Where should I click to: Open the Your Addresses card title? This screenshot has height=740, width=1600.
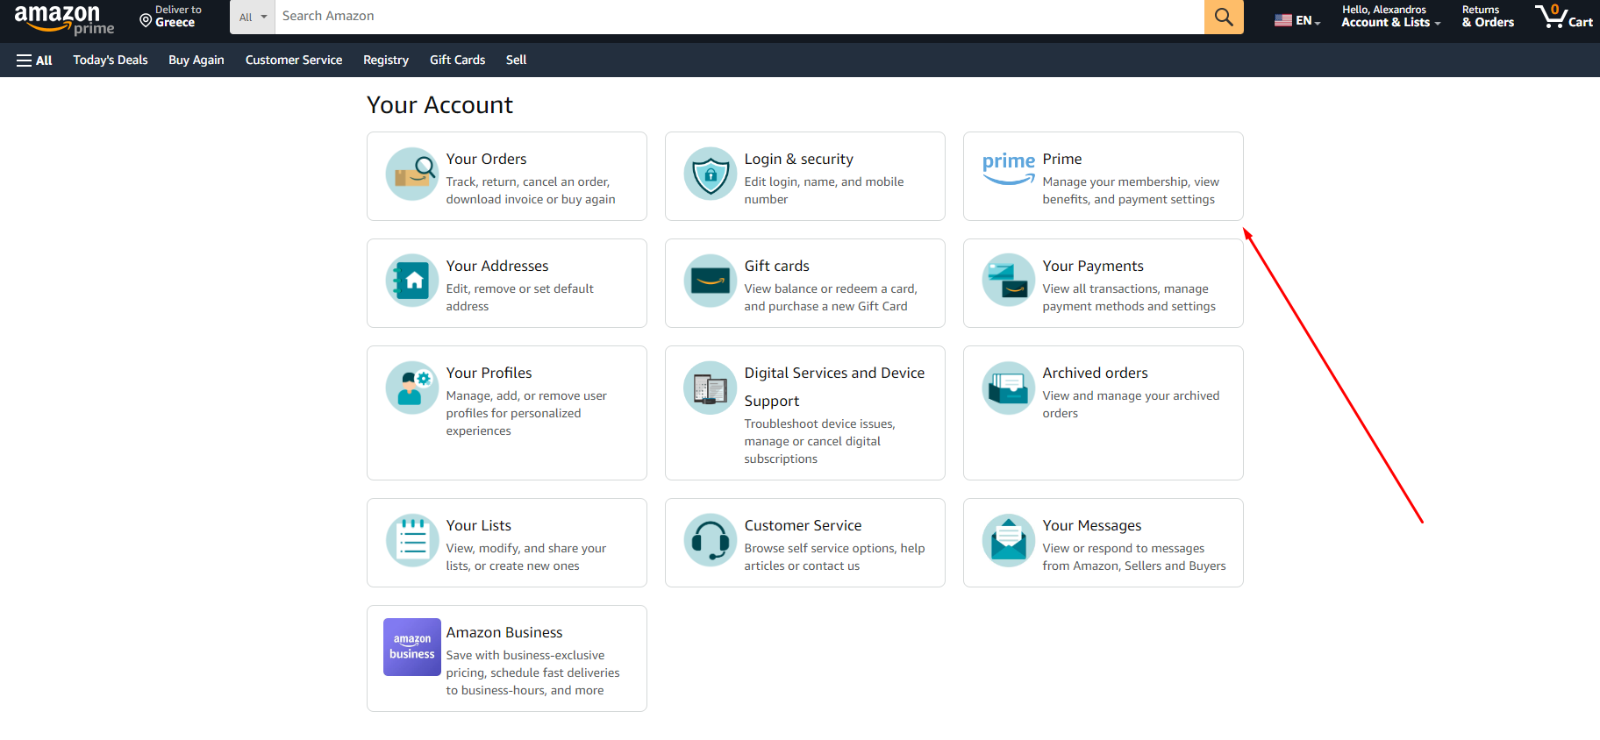(x=497, y=266)
